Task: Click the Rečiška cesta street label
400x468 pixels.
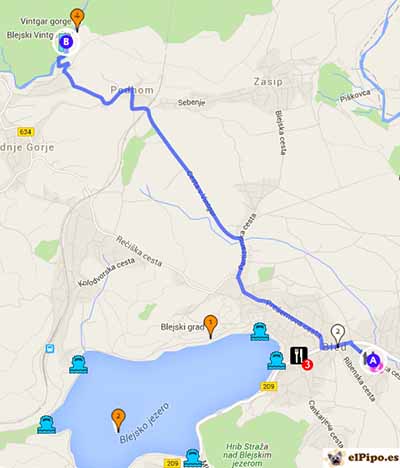Action: click(x=139, y=251)
